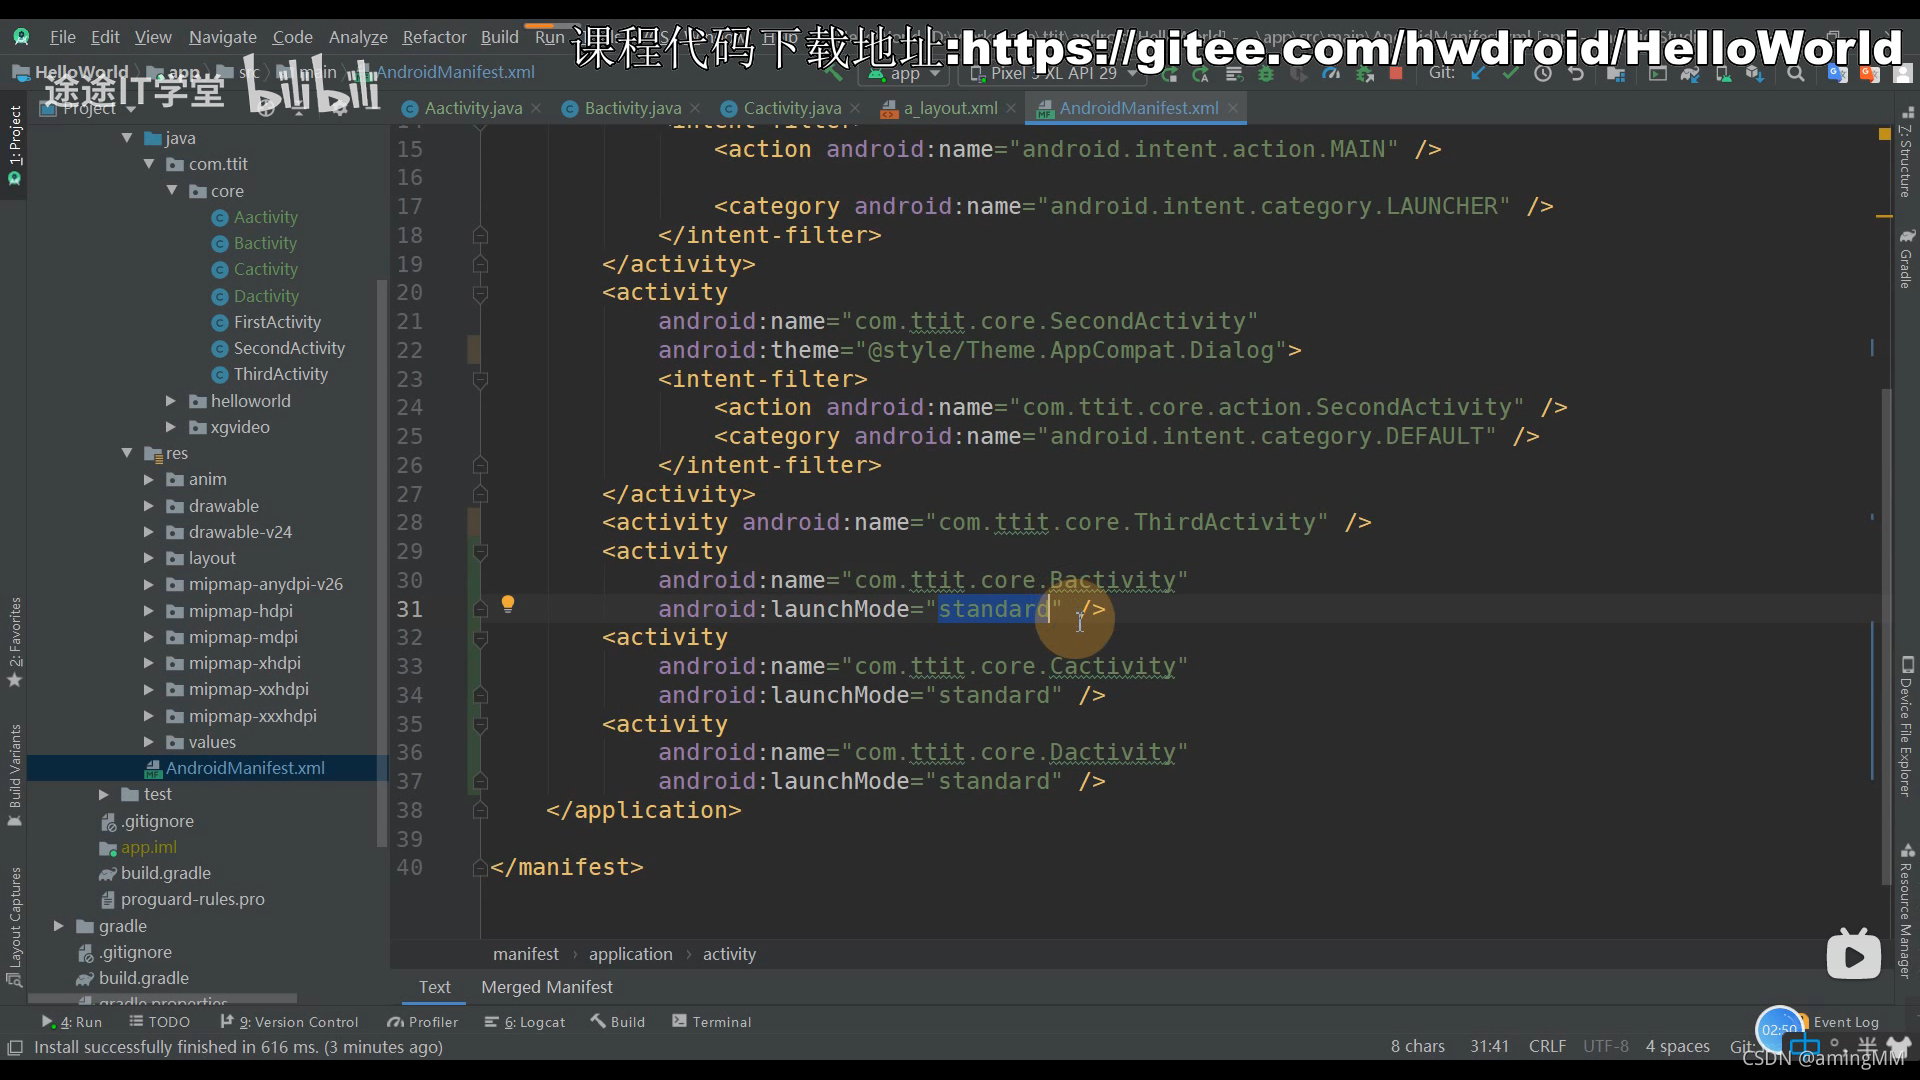Click the Search Everywhere magnifier icon
This screenshot has width=1920, height=1080.
(x=1796, y=74)
